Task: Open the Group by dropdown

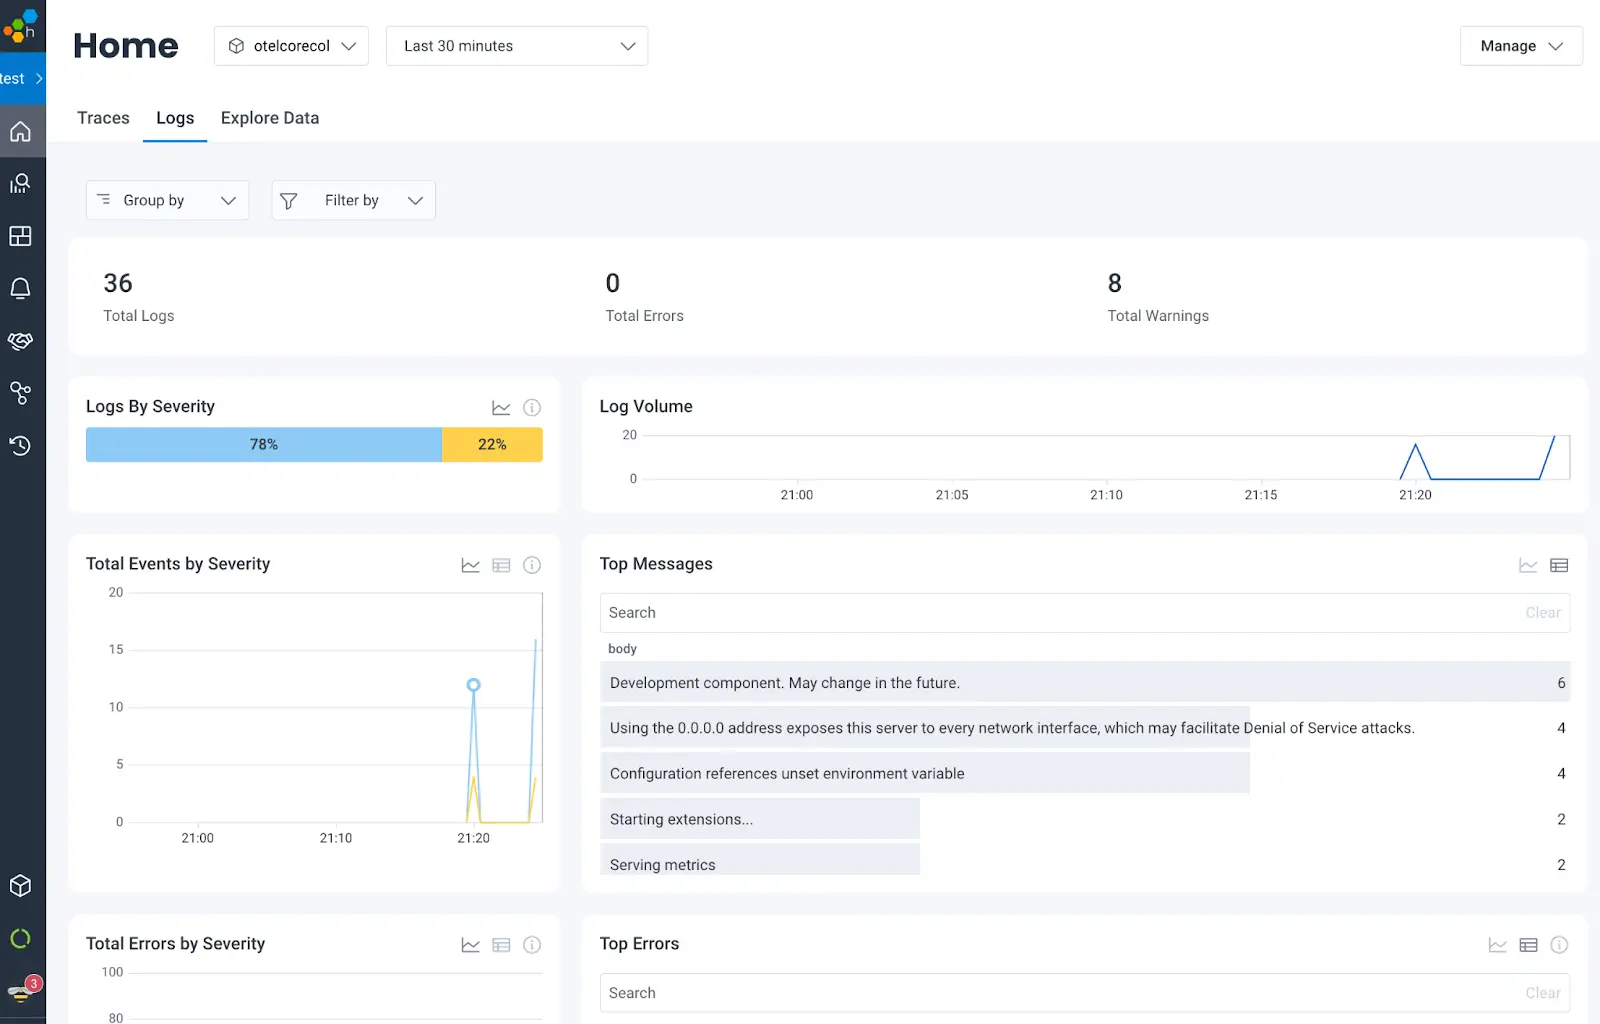Action: (x=167, y=201)
